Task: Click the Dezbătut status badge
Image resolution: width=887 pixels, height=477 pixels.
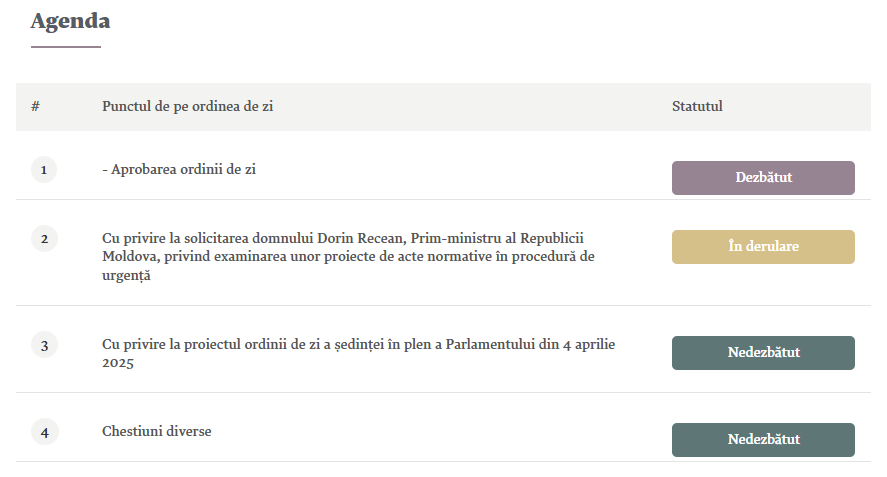Action: click(x=763, y=178)
